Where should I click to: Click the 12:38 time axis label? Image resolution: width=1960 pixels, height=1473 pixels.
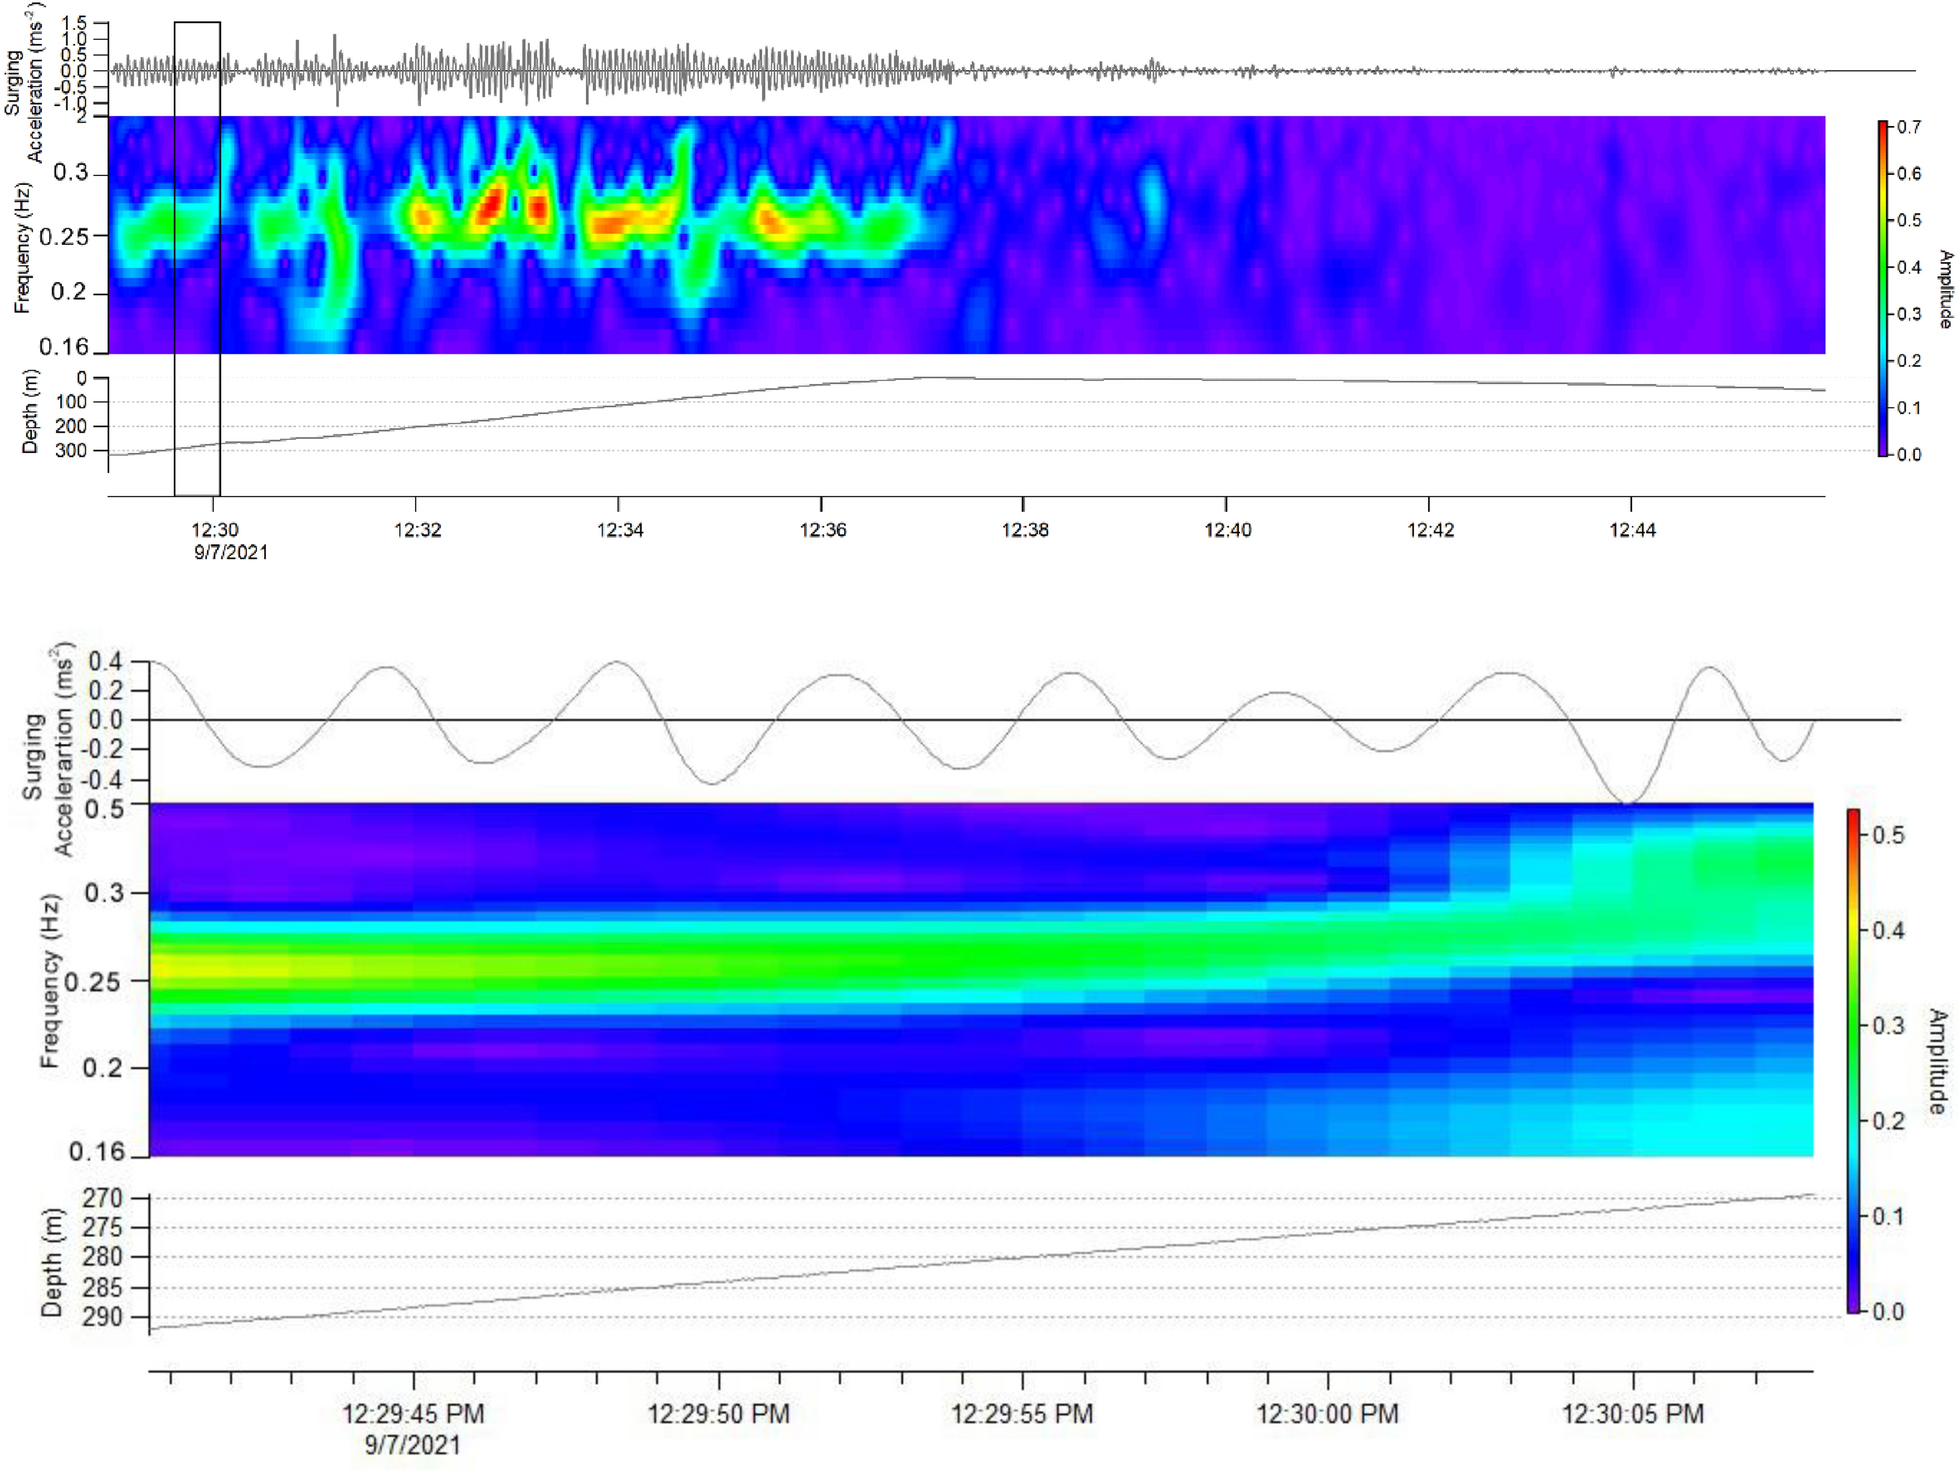[x=1025, y=530]
